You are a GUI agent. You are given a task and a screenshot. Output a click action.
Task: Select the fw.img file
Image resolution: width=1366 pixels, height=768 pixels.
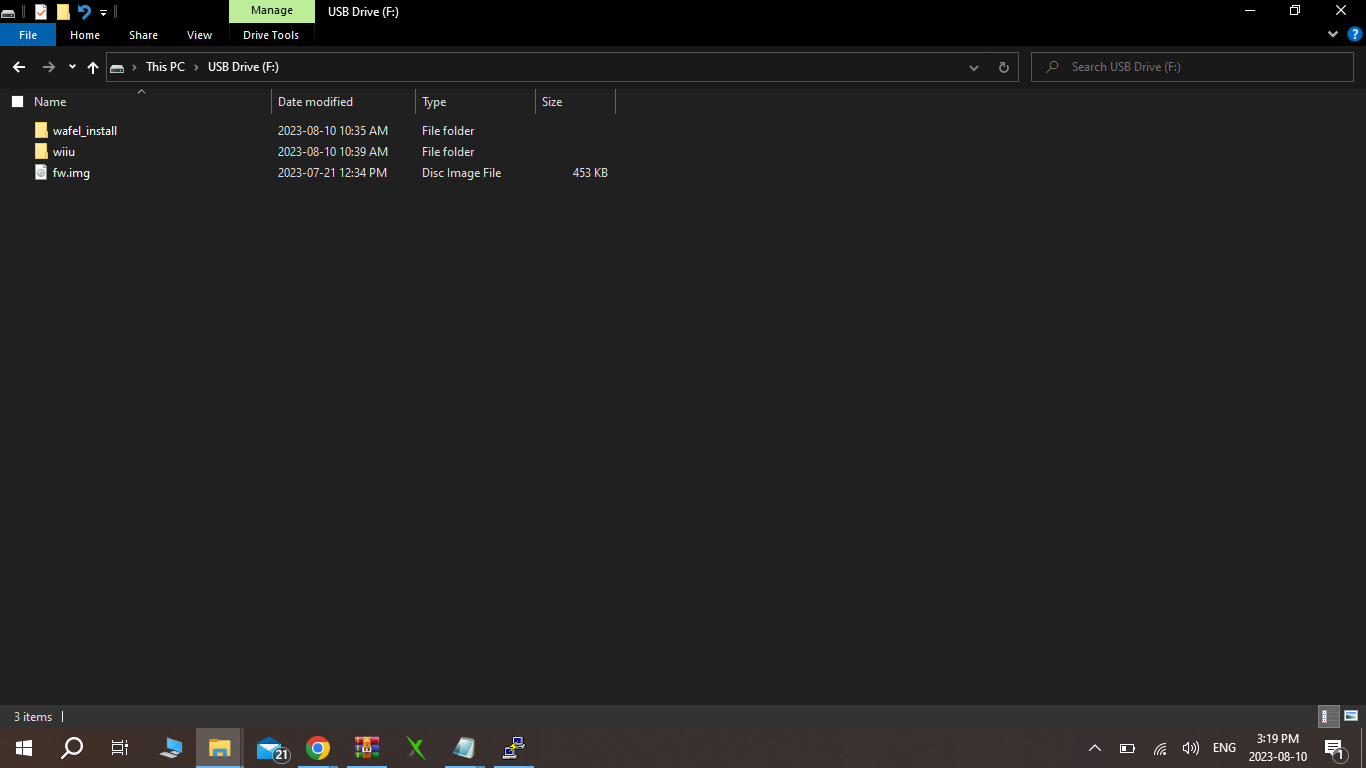[x=71, y=173]
